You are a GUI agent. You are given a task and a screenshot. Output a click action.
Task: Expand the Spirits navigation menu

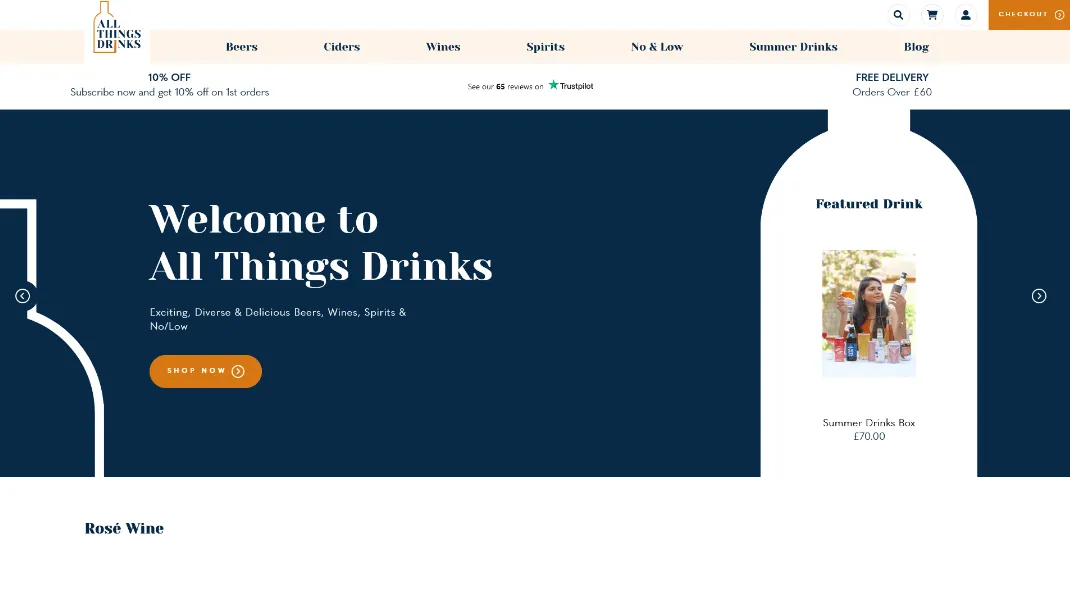(x=545, y=47)
